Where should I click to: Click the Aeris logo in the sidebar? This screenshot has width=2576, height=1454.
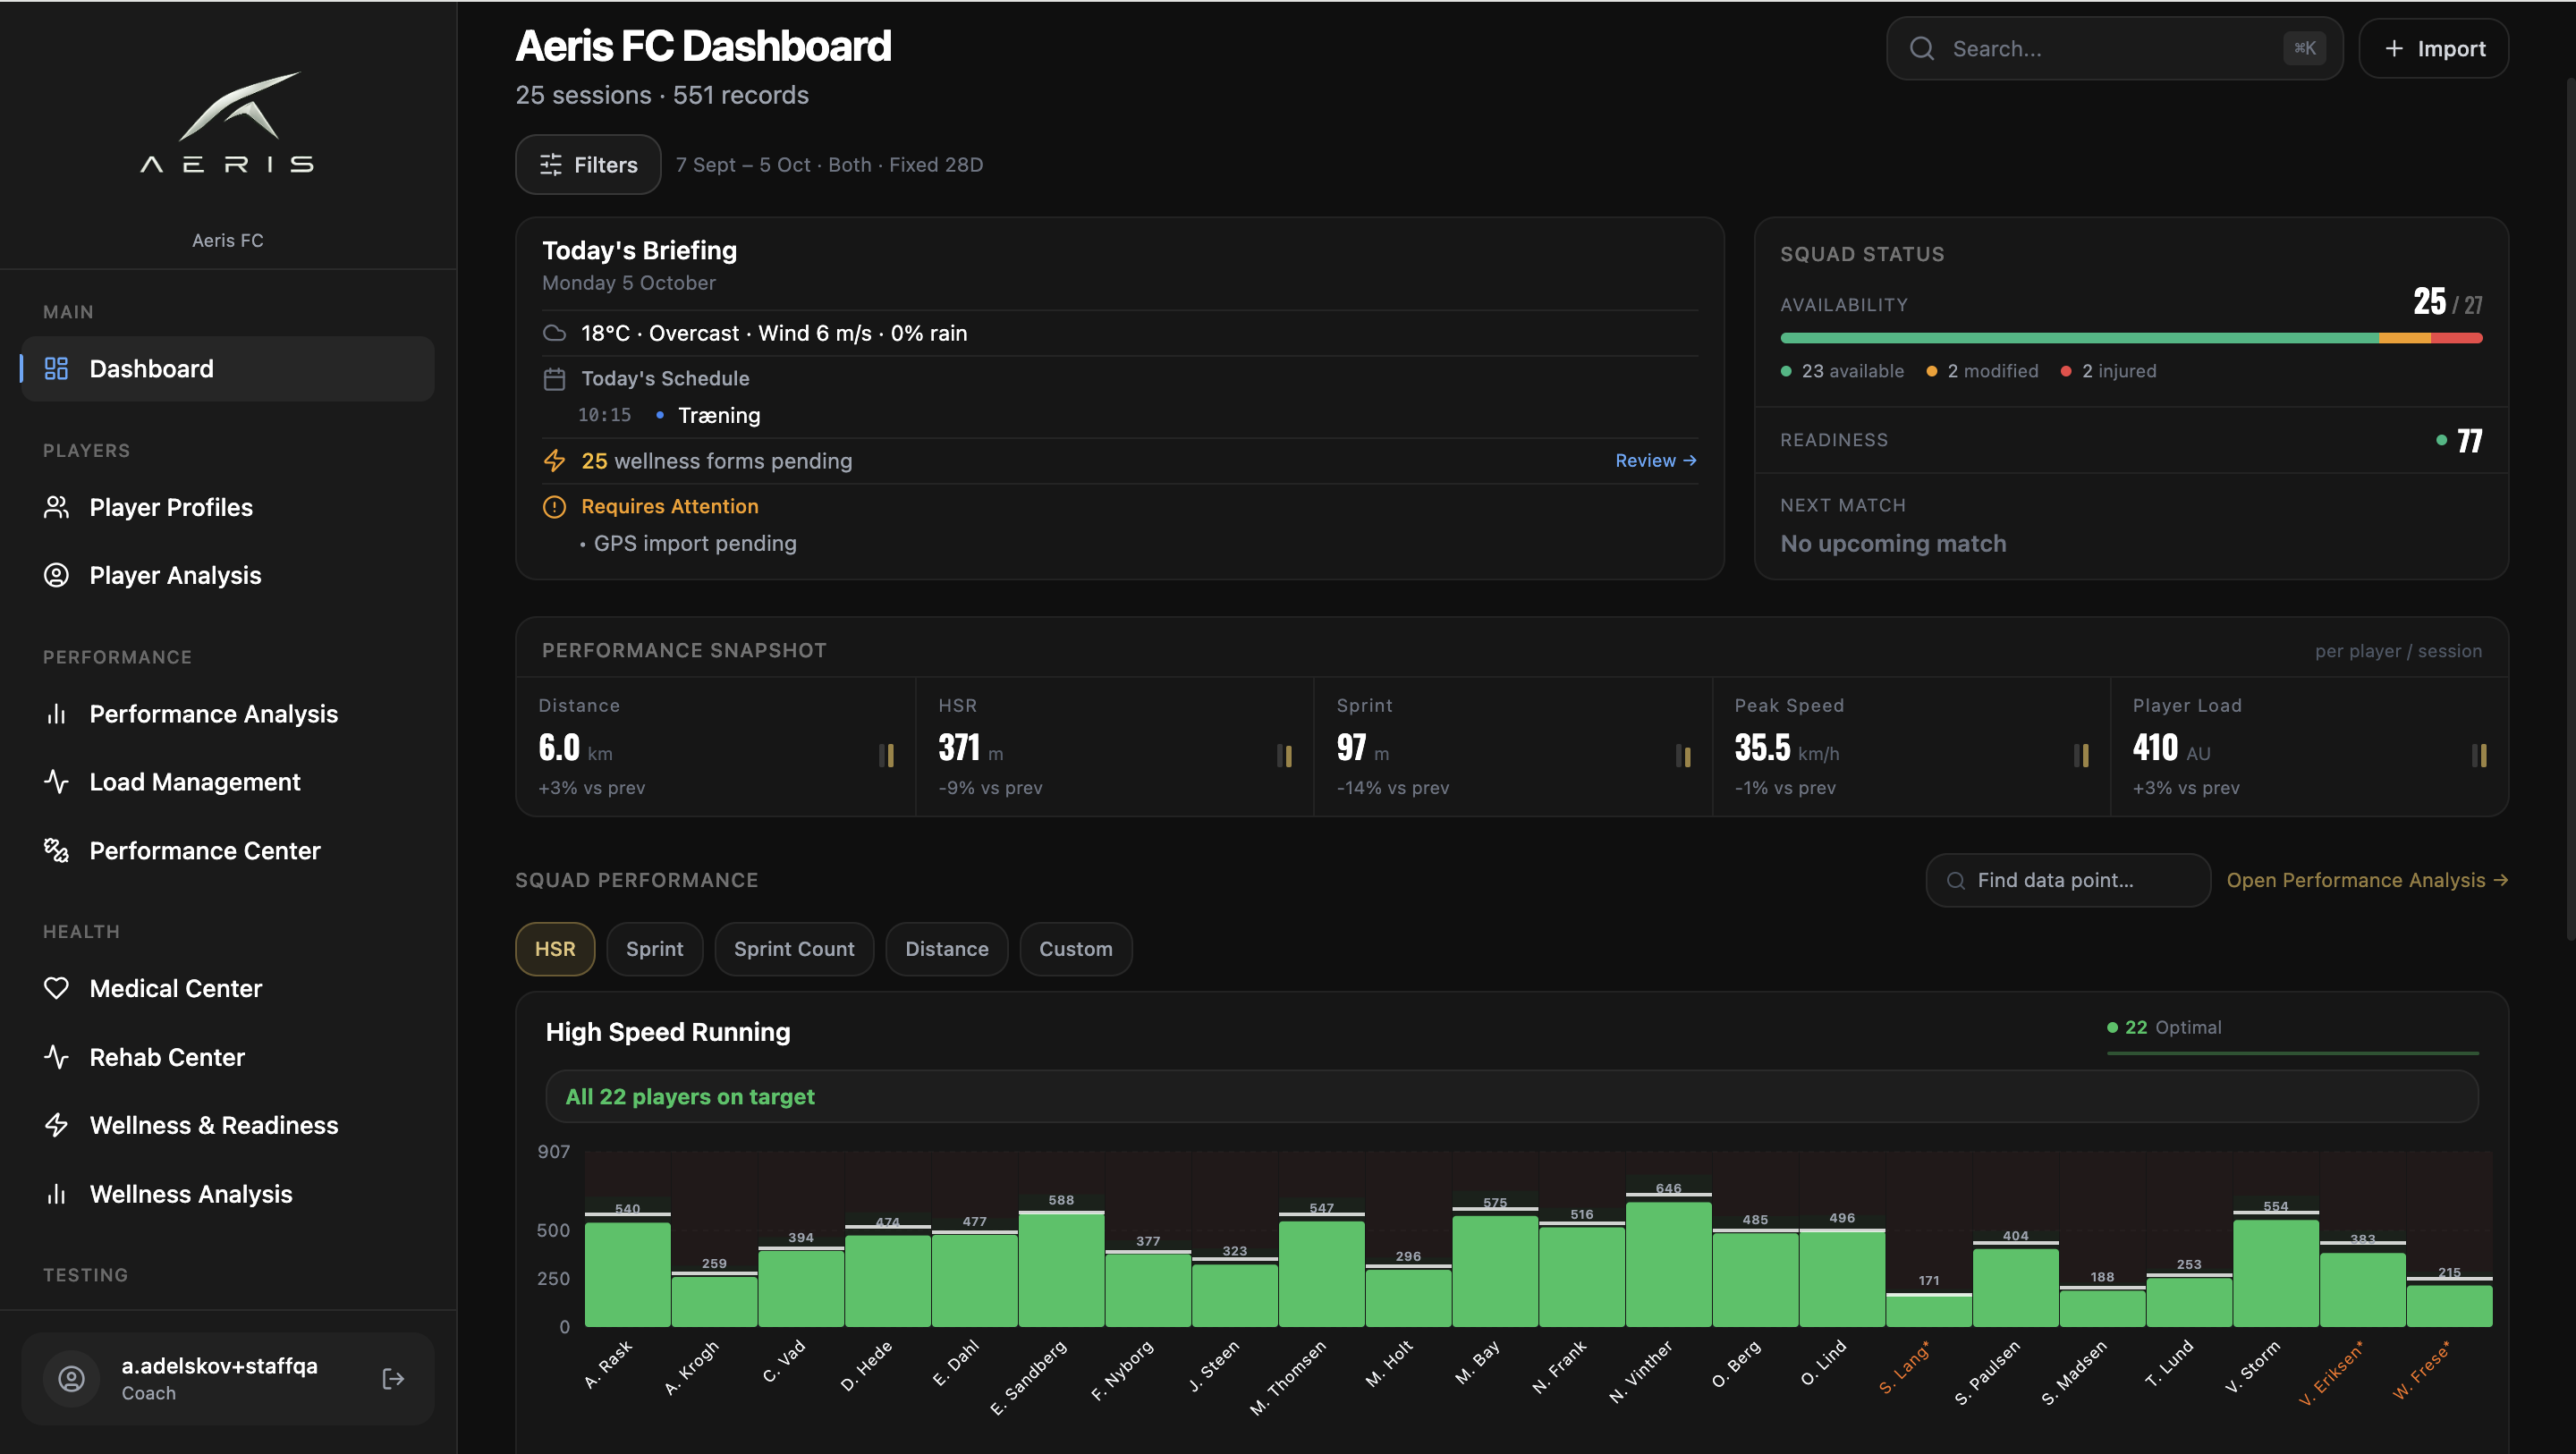click(228, 122)
